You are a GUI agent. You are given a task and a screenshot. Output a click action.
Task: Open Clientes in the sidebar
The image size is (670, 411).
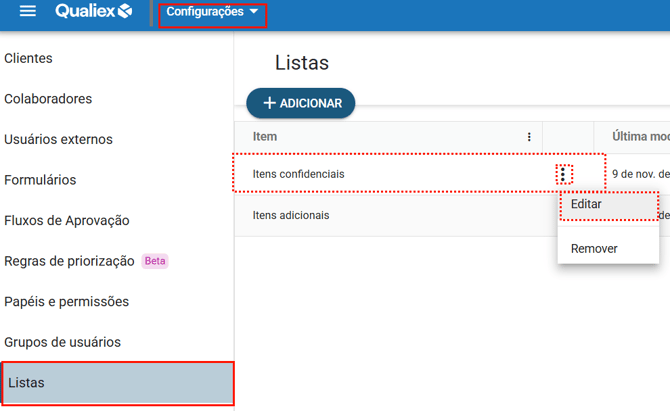pyautogui.click(x=29, y=59)
